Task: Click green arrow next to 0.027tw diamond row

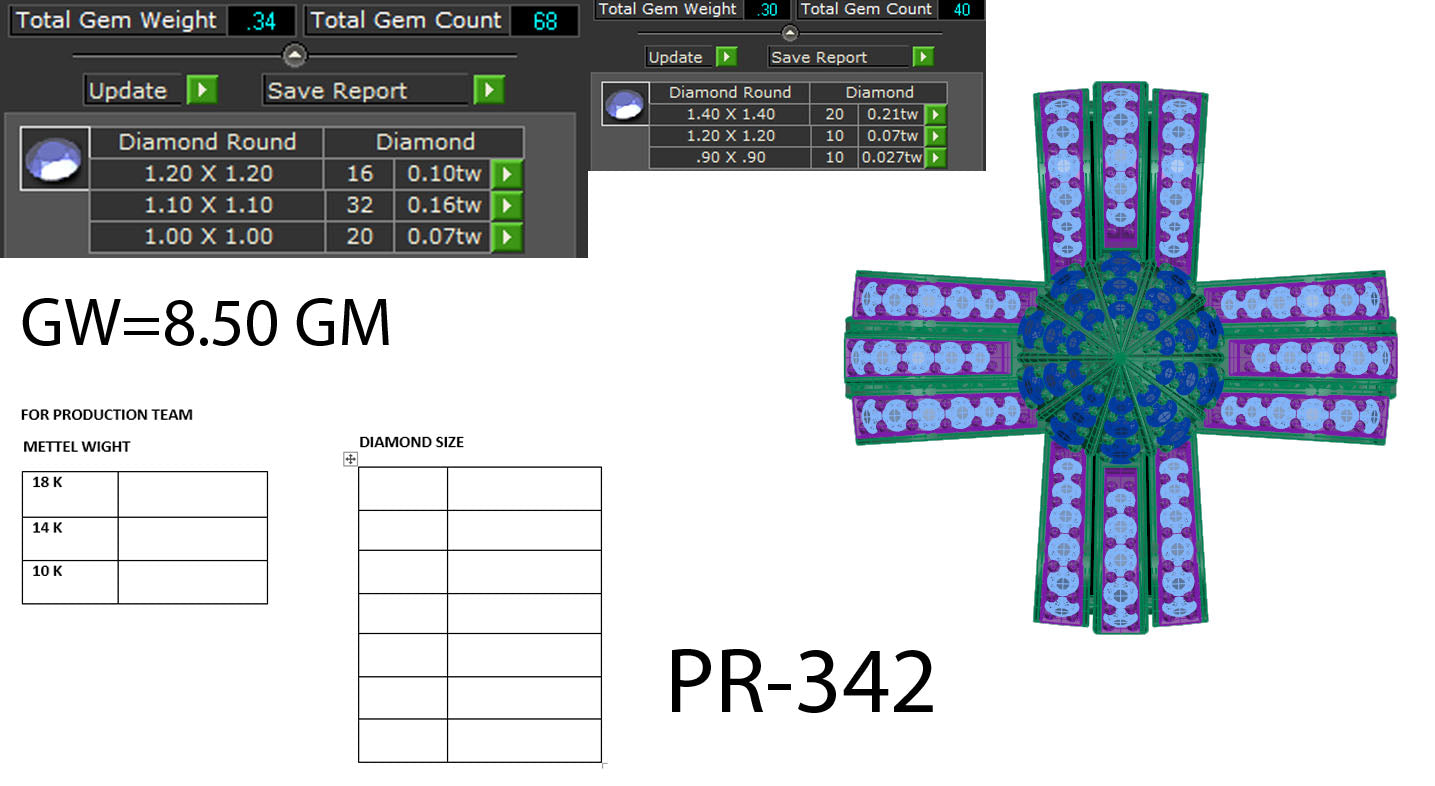Action: (934, 156)
